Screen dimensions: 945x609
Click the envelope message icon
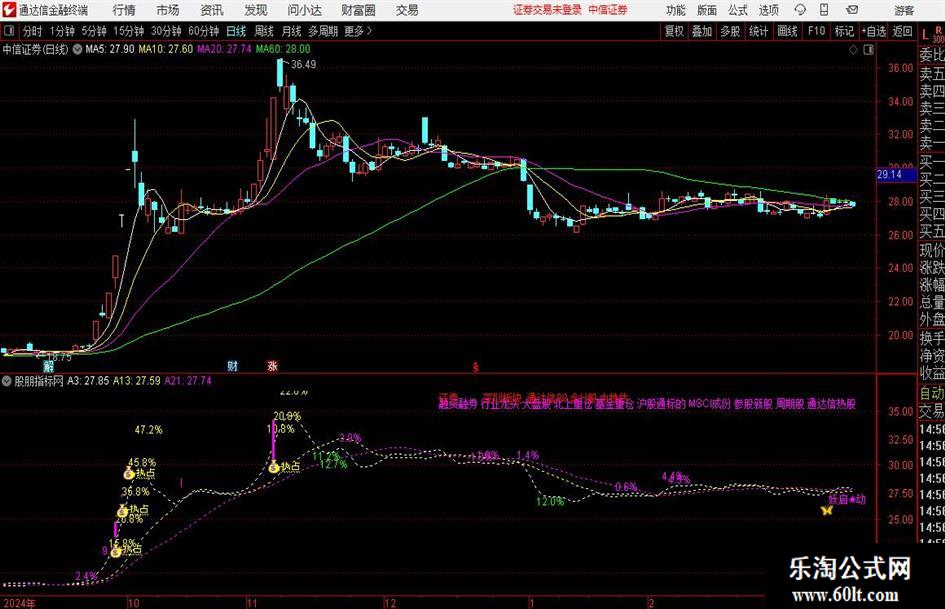click(852, 10)
